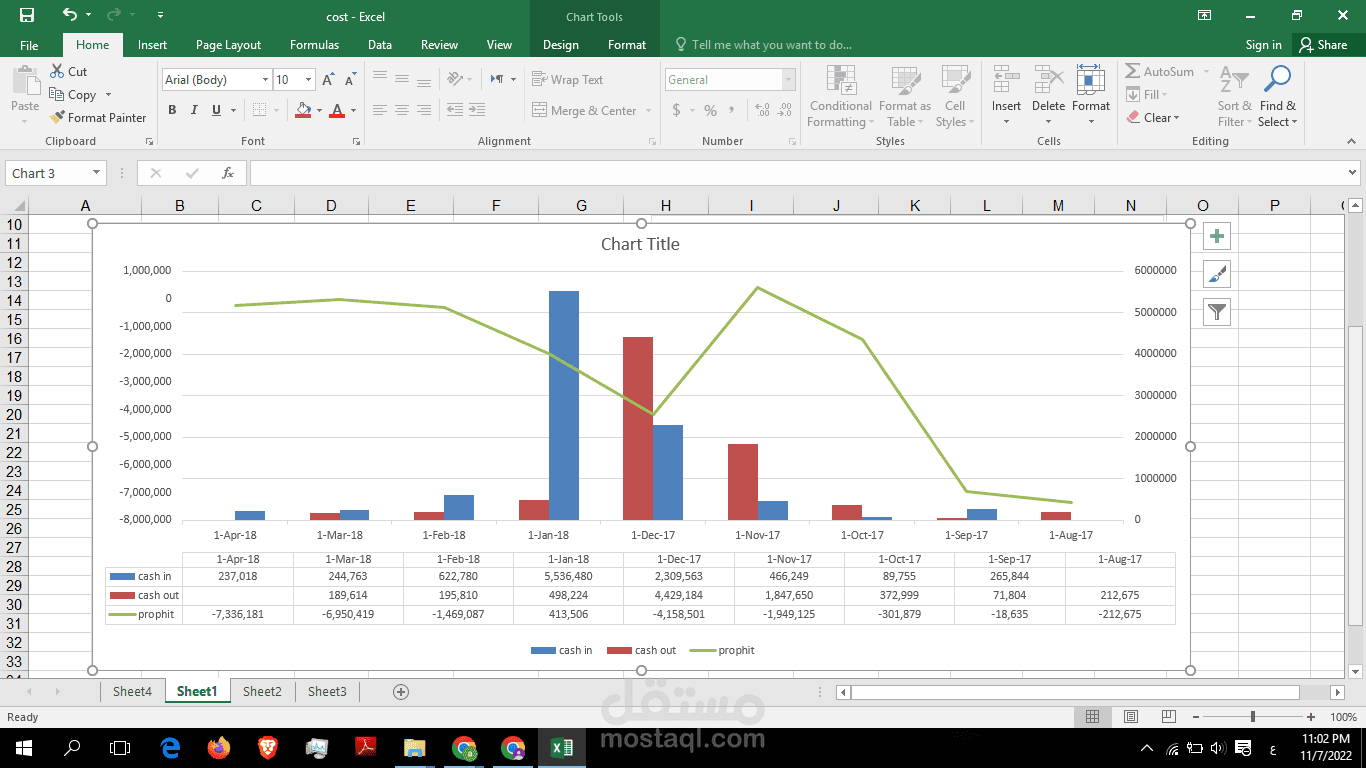The width and height of the screenshot is (1366, 768).
Task: Click the Chart Elements plus icon
Action: (1216, 237)
